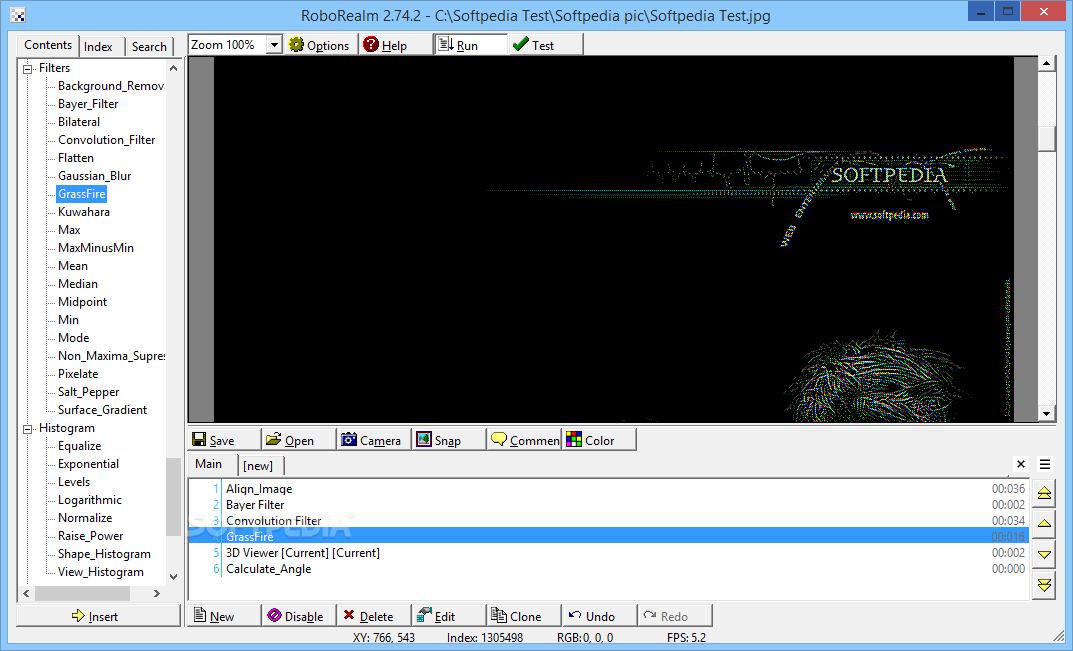Open Help with the question mark icon
The height and width of the screenshot is (651, 1073).
(394, 45)
